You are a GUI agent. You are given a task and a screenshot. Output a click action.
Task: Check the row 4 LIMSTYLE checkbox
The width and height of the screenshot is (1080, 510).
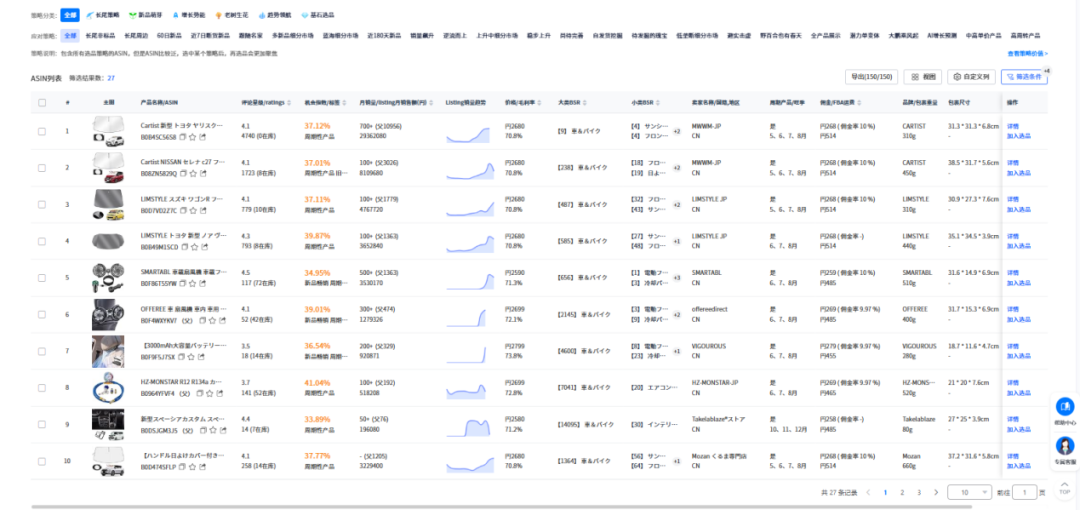[x=42, y=241]
